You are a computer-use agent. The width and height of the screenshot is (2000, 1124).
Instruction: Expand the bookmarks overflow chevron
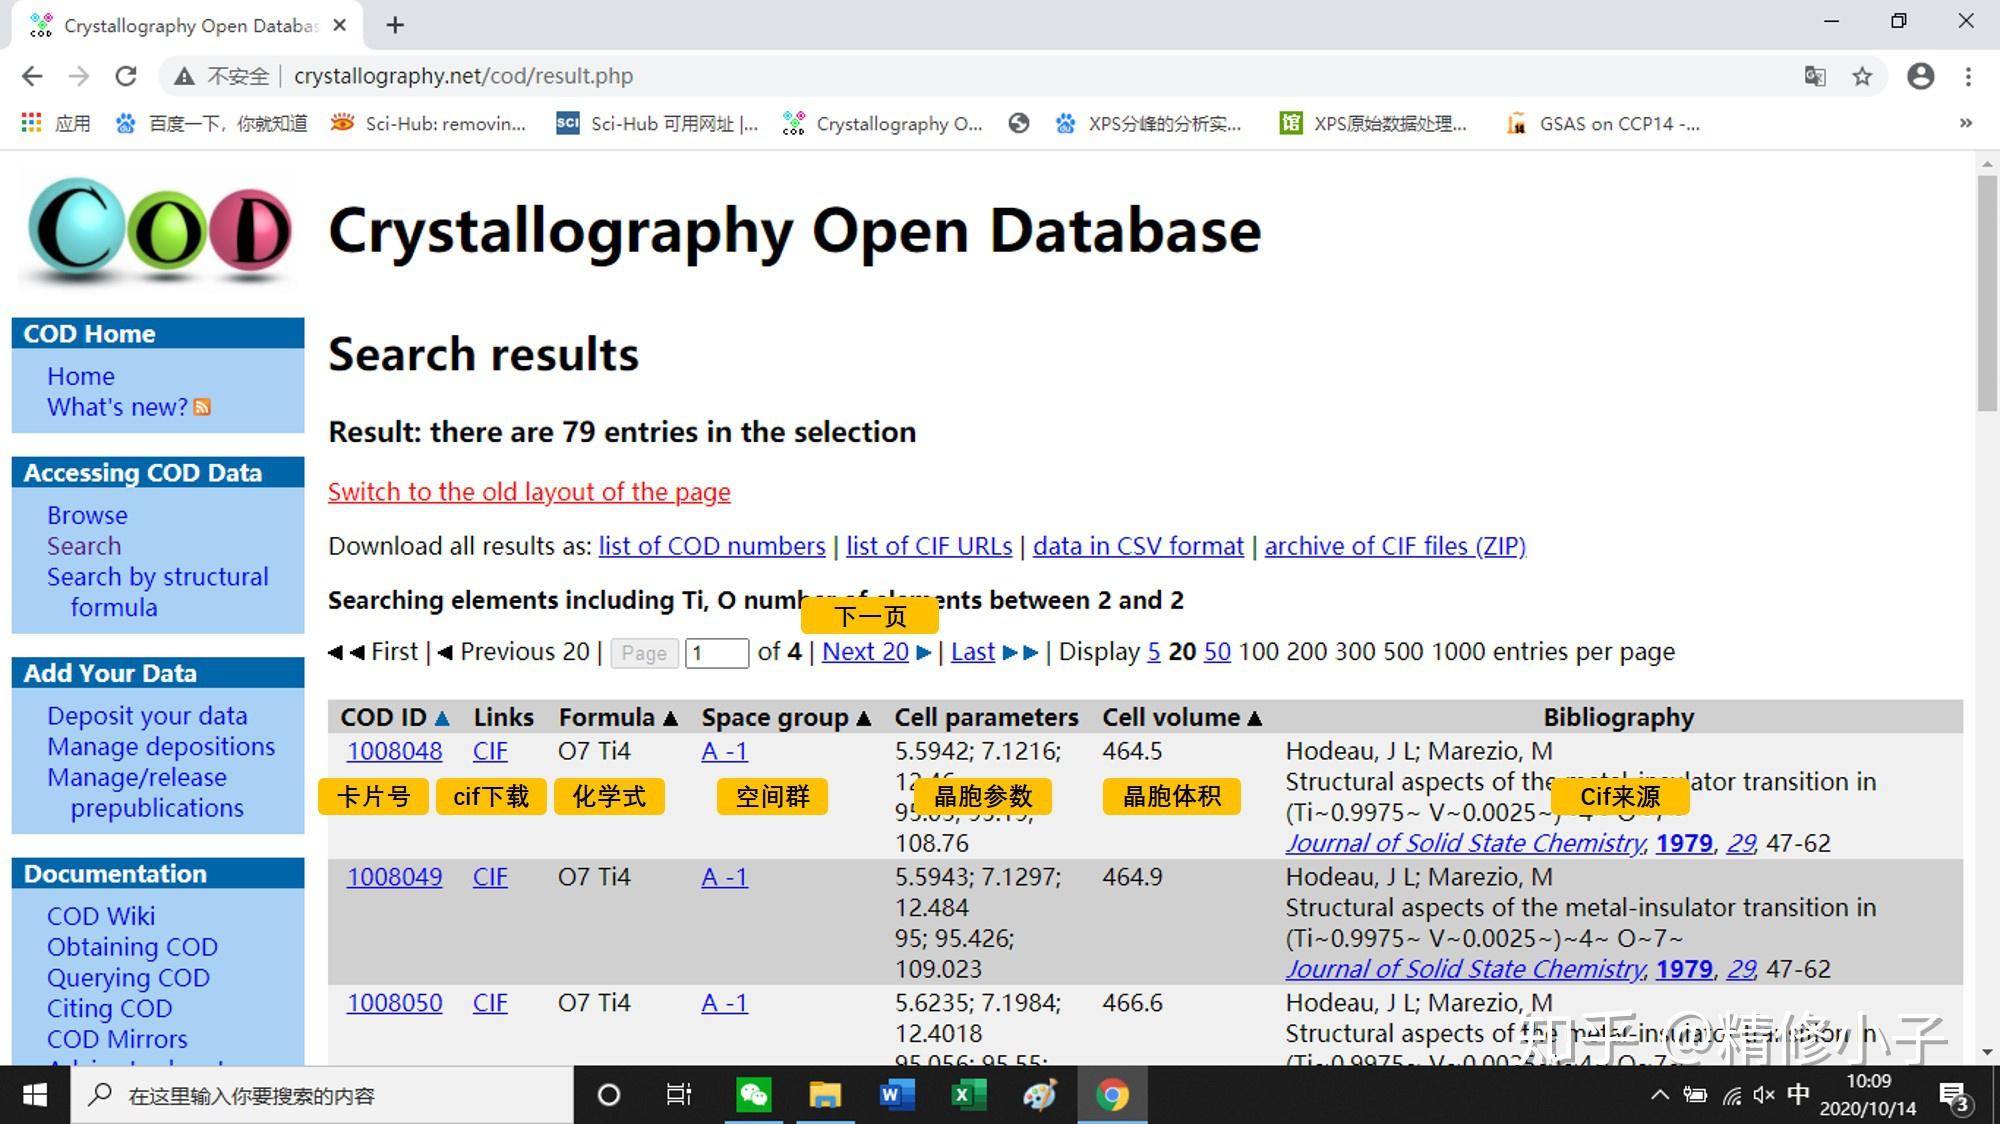coord(1965,123)
